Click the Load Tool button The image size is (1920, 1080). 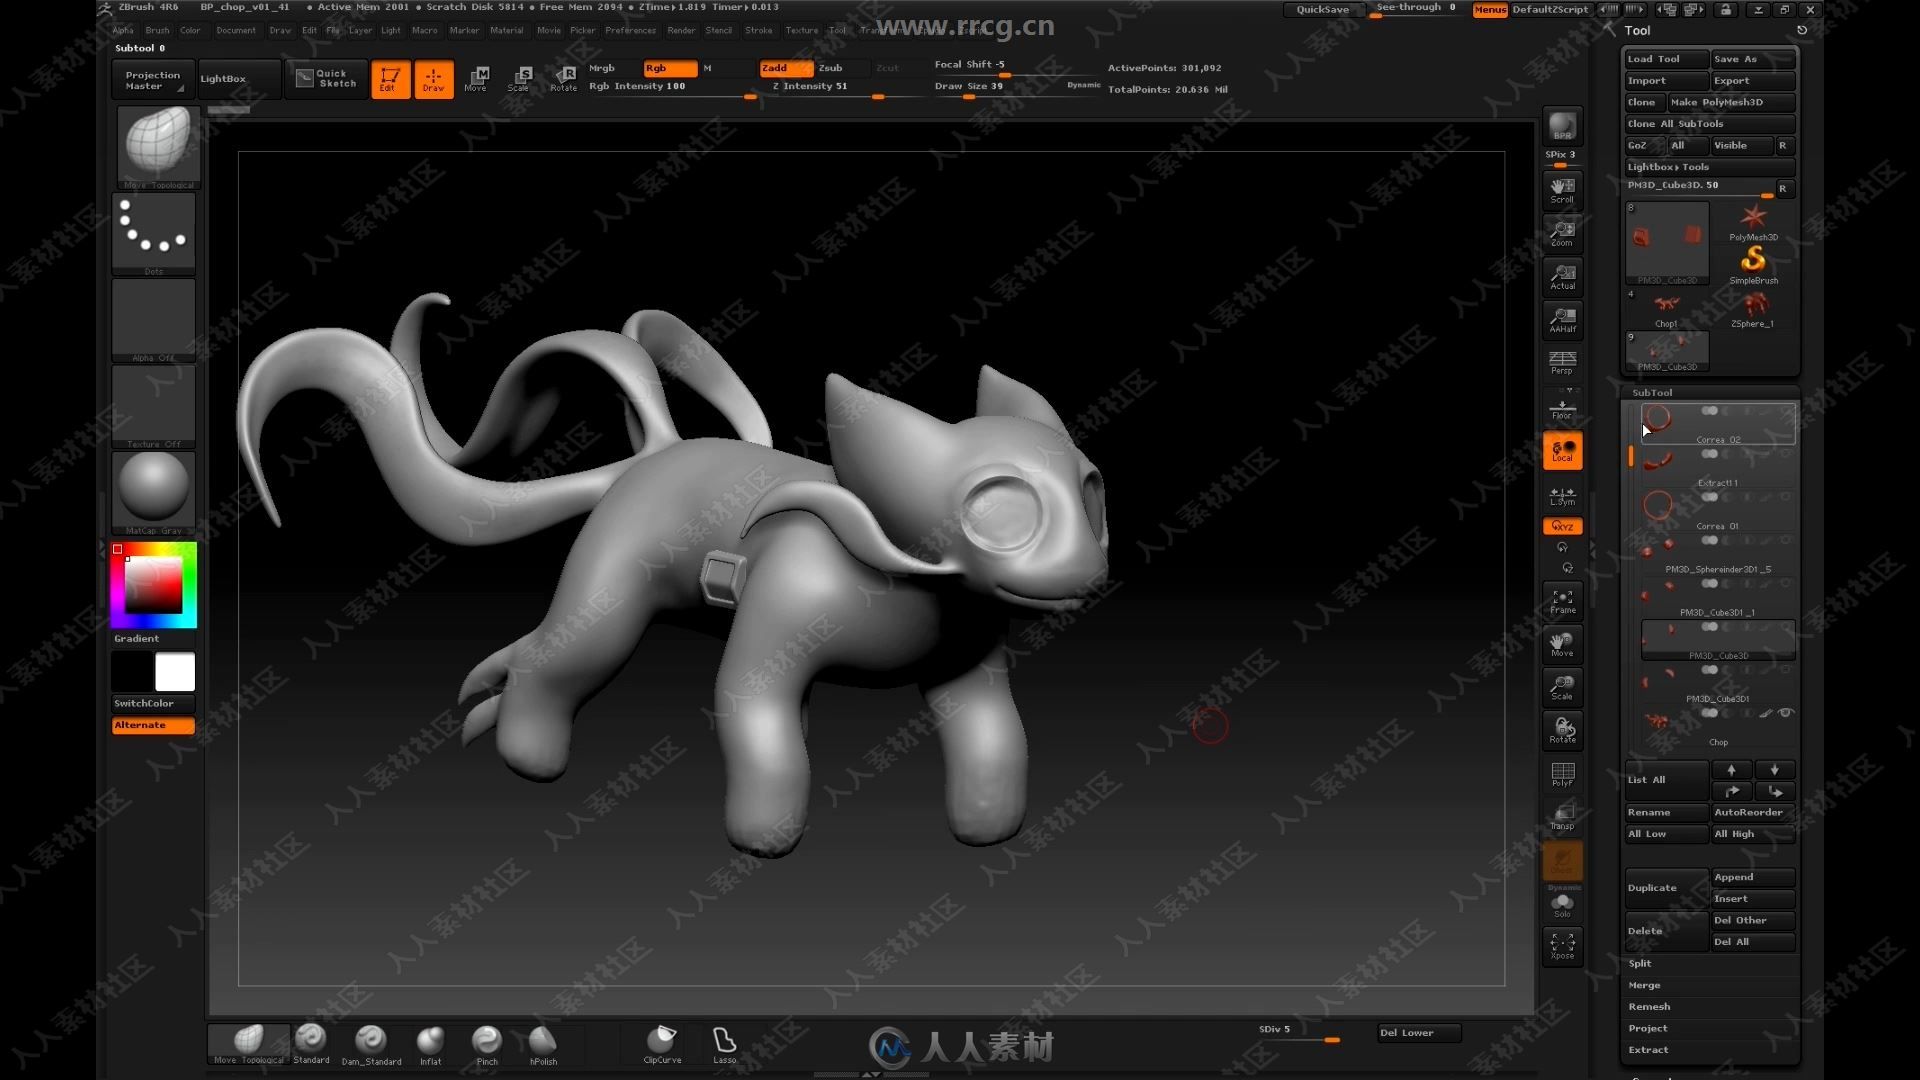coord(1666,59)
